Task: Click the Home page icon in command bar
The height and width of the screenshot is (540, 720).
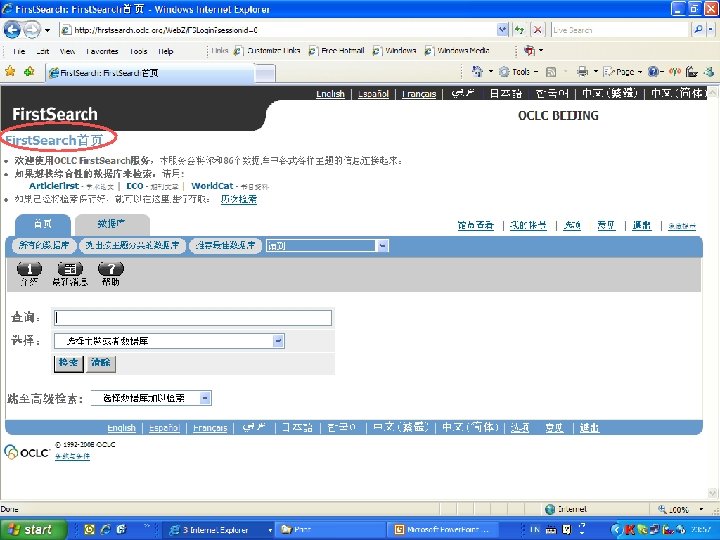Action: pos(478,72)
